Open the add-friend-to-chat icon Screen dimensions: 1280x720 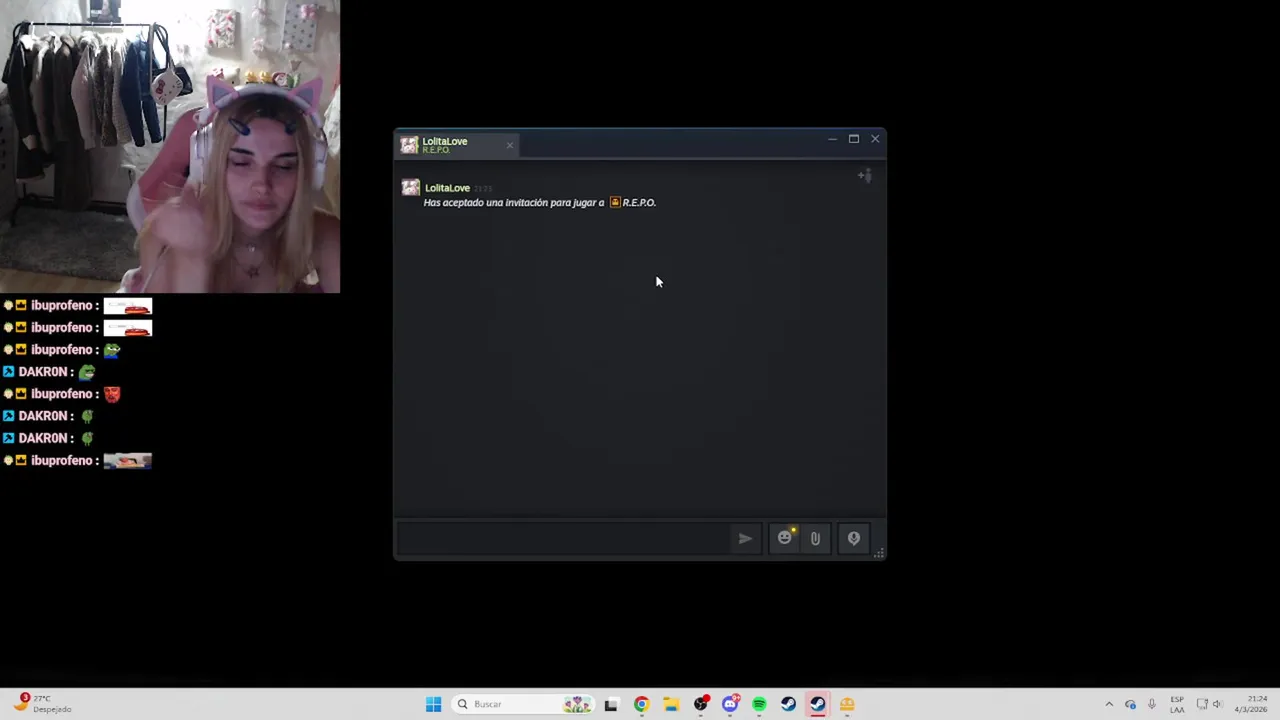(x=865, y=176)
